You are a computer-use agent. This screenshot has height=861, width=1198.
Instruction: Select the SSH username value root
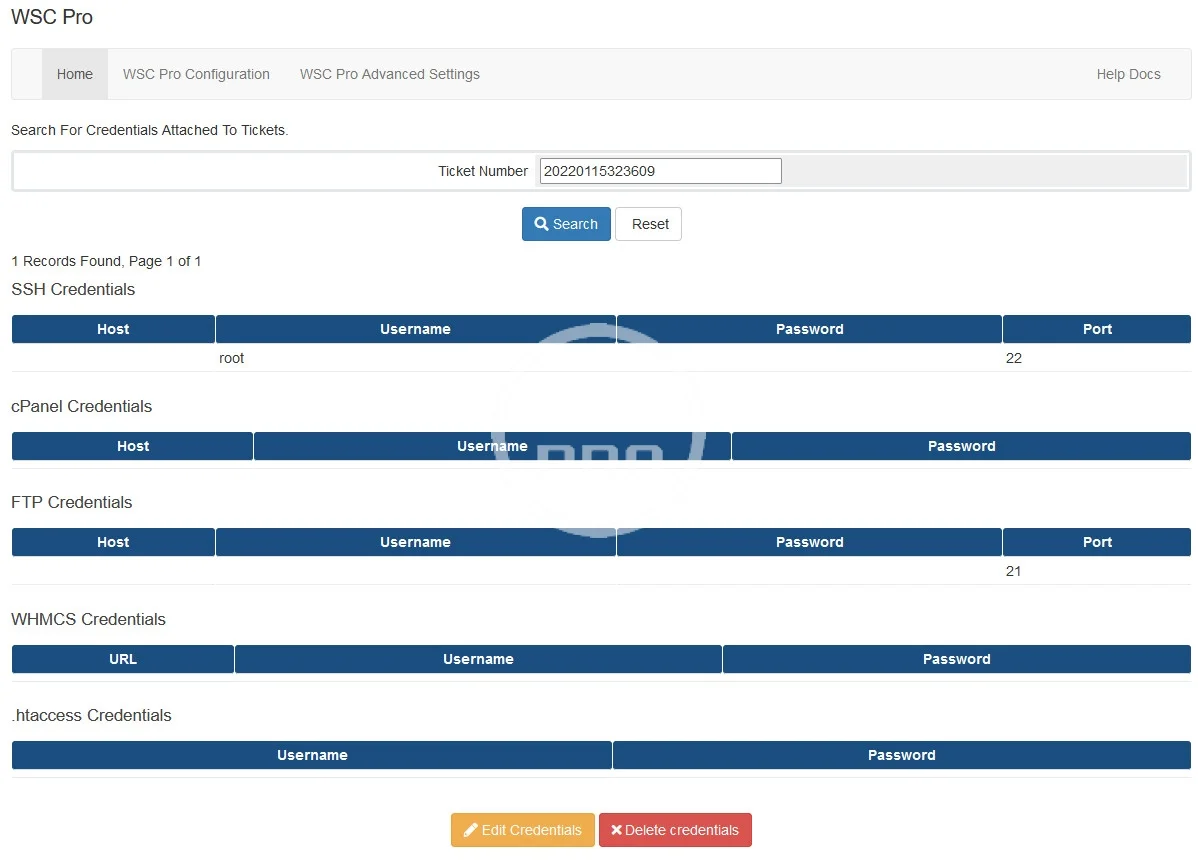232,358
